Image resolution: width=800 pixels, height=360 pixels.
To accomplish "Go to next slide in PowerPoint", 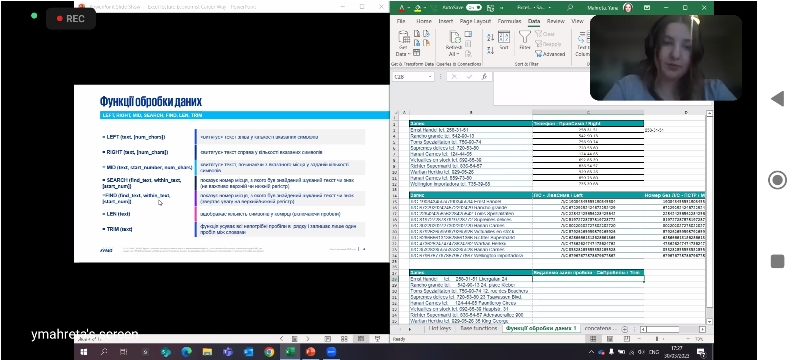I will coord(308,339).
